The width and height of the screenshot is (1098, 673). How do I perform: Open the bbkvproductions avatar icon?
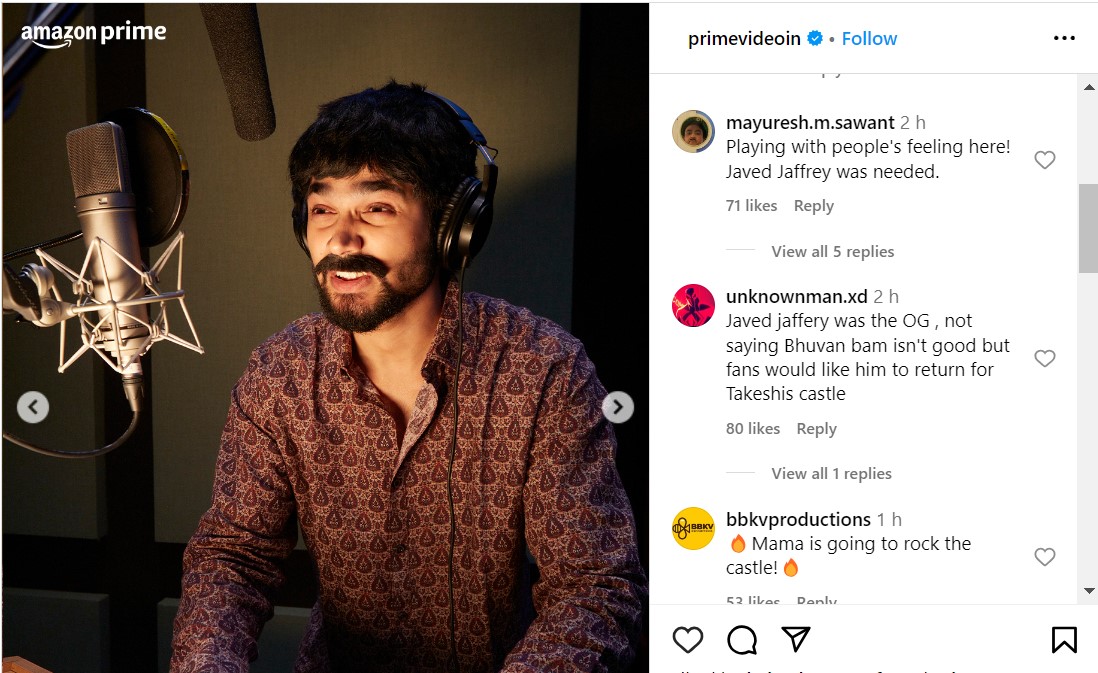[693, 528]
